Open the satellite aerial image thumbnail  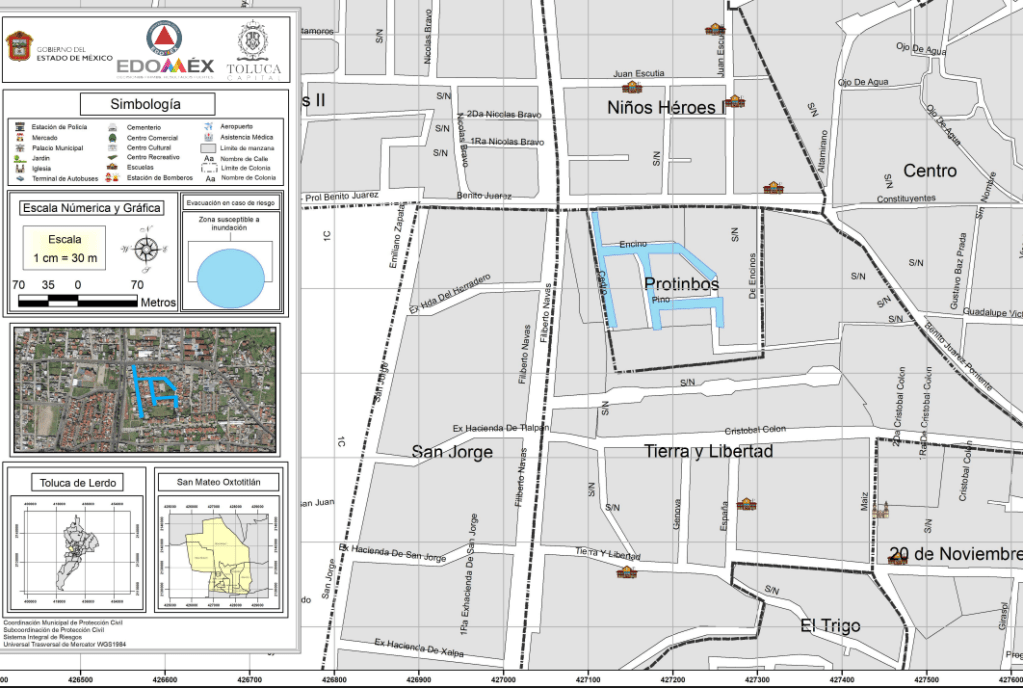point(146,389)
